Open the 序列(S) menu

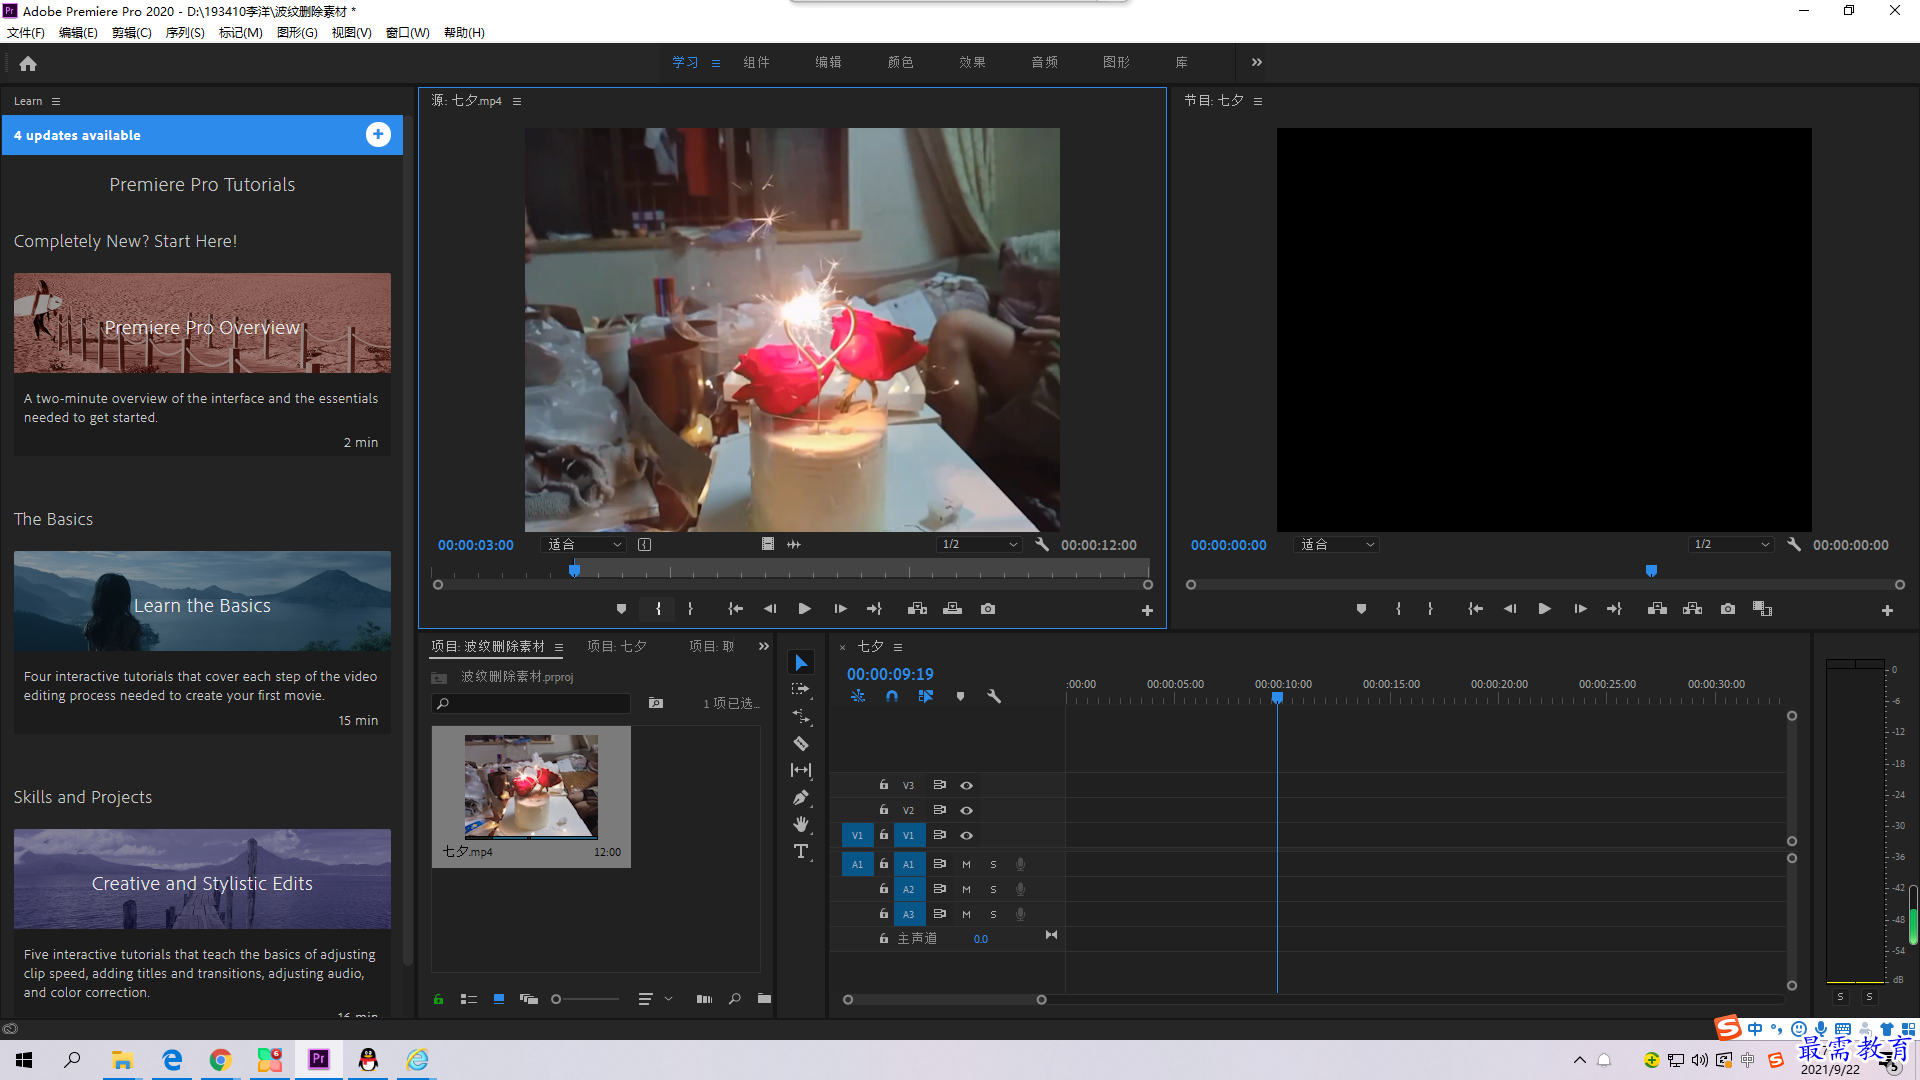pyautogui.click(x=185, y=33)
